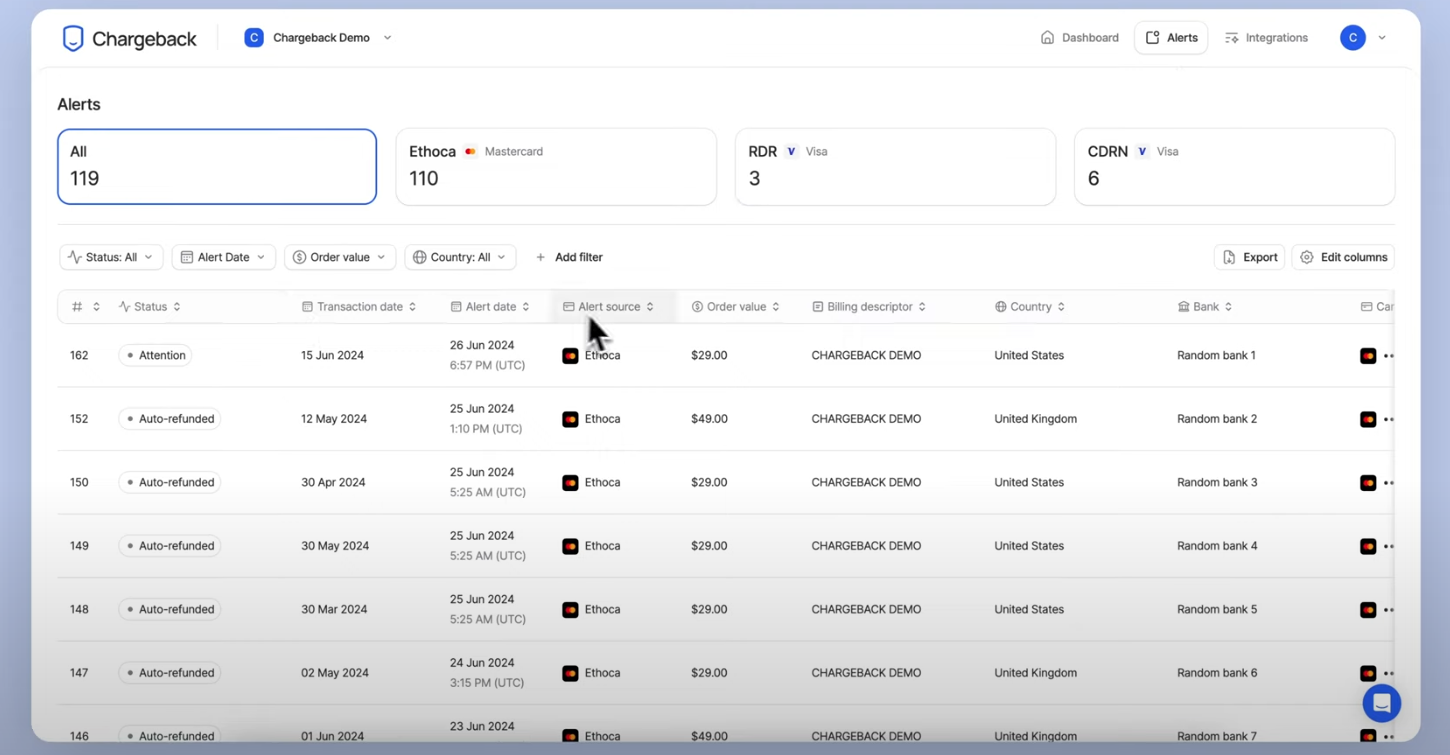1450x755 pixels.
Task: Open the Integrations sliders icon
Action: coord(1231,37)
